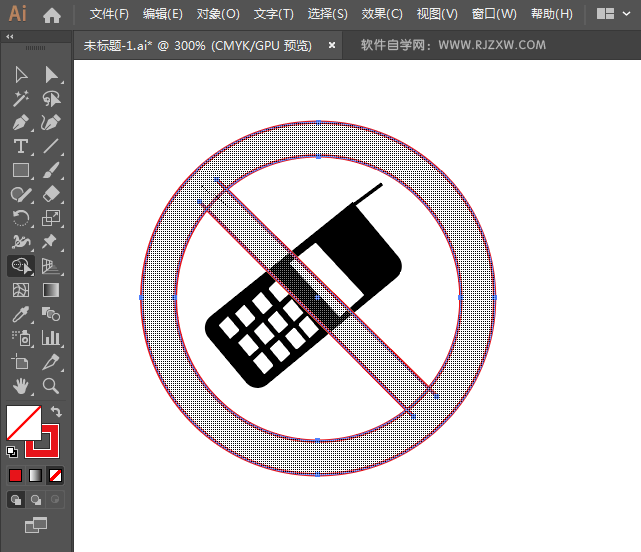Screen dimensions: 641x552
Task: Activate the Puppet Warp pin tool
Action: (x=49, y=242)
